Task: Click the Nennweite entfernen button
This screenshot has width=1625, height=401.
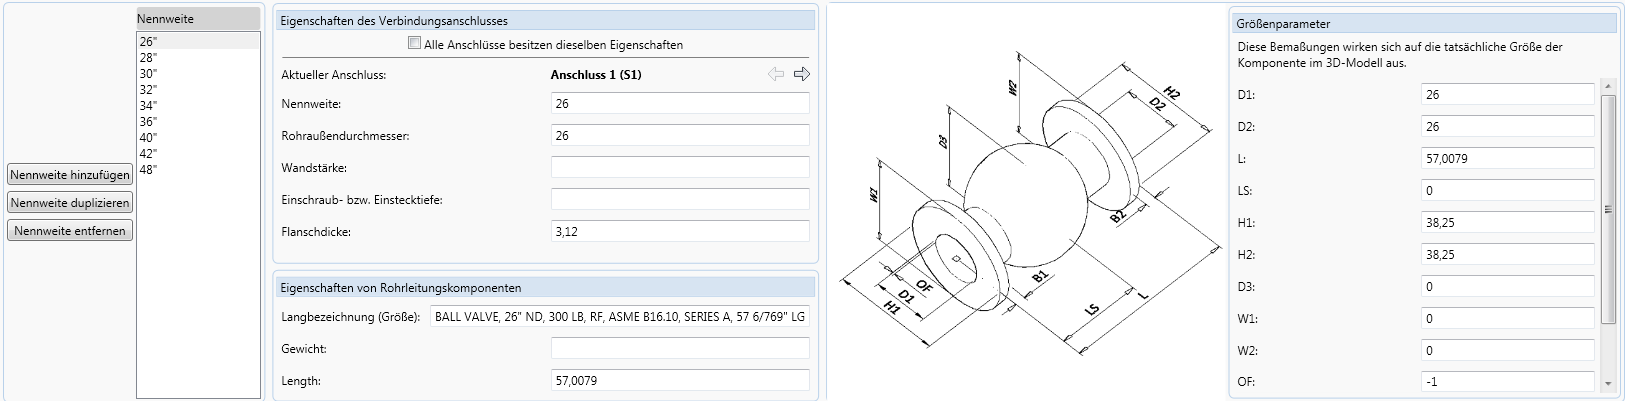Action: click(70, 230)
